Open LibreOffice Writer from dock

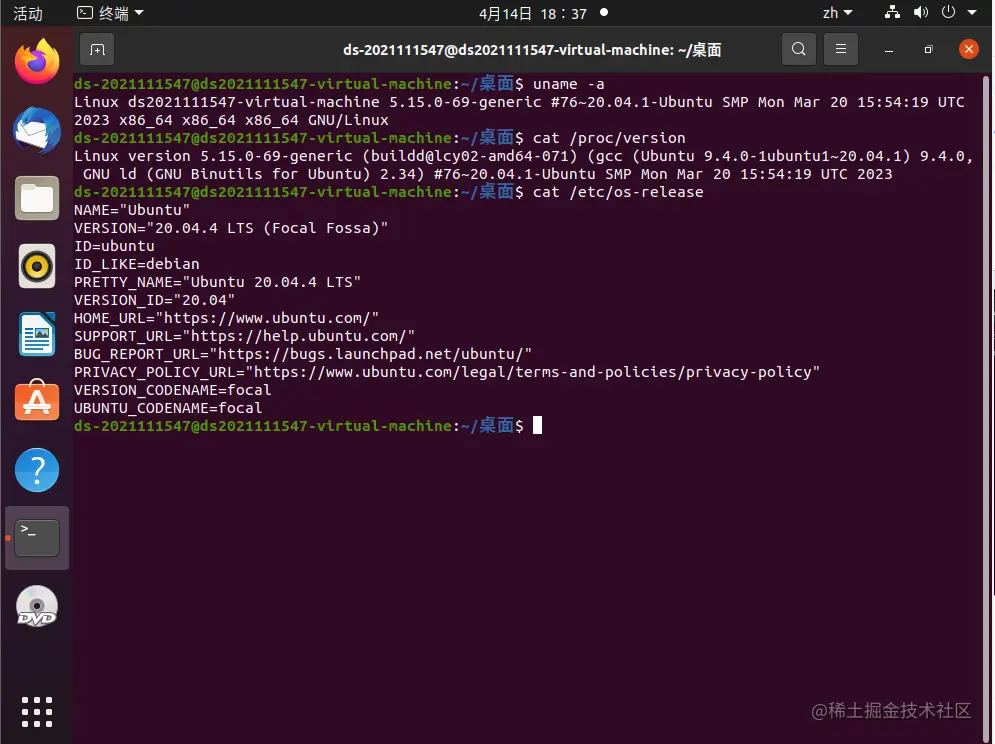coord(37,334)
